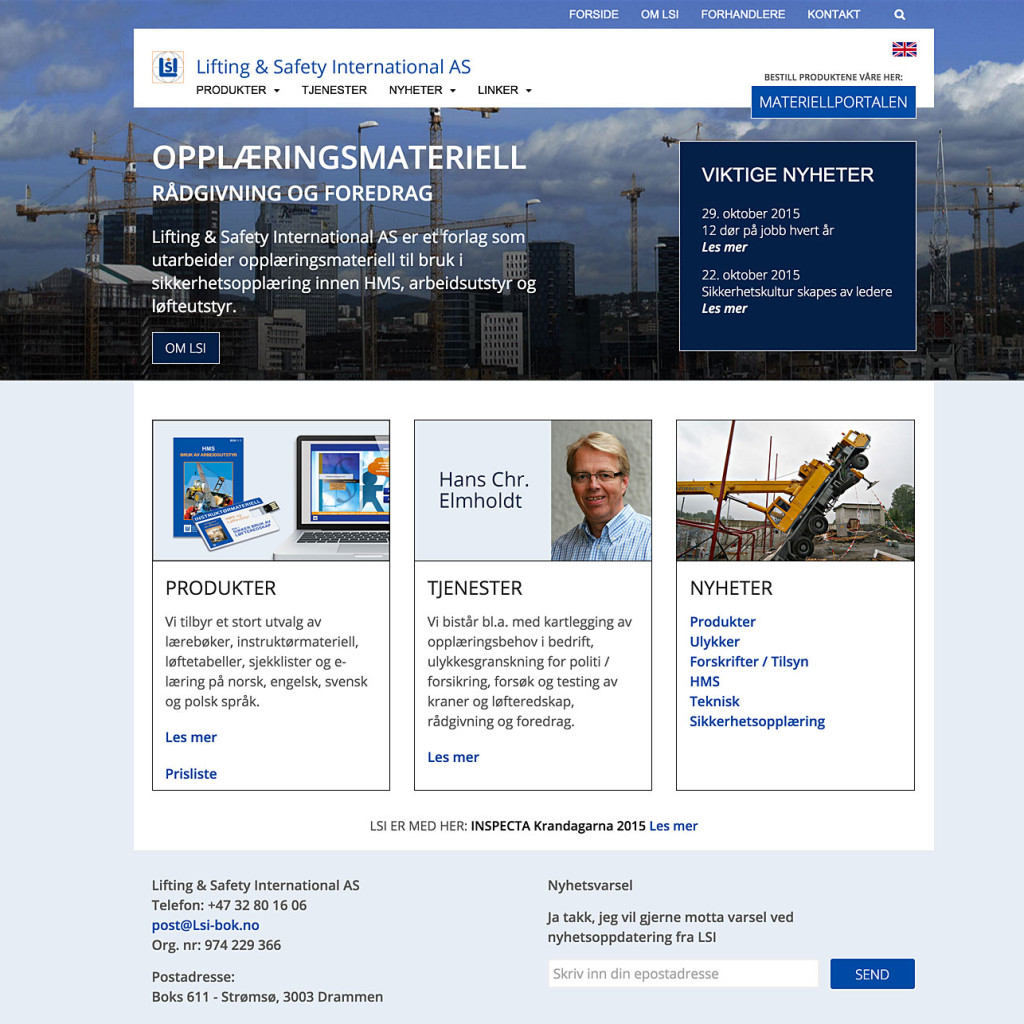The width and height of the screenshot is (1024, 1024).
Task: Click the LSI logo icon
Action: [168, 67]
